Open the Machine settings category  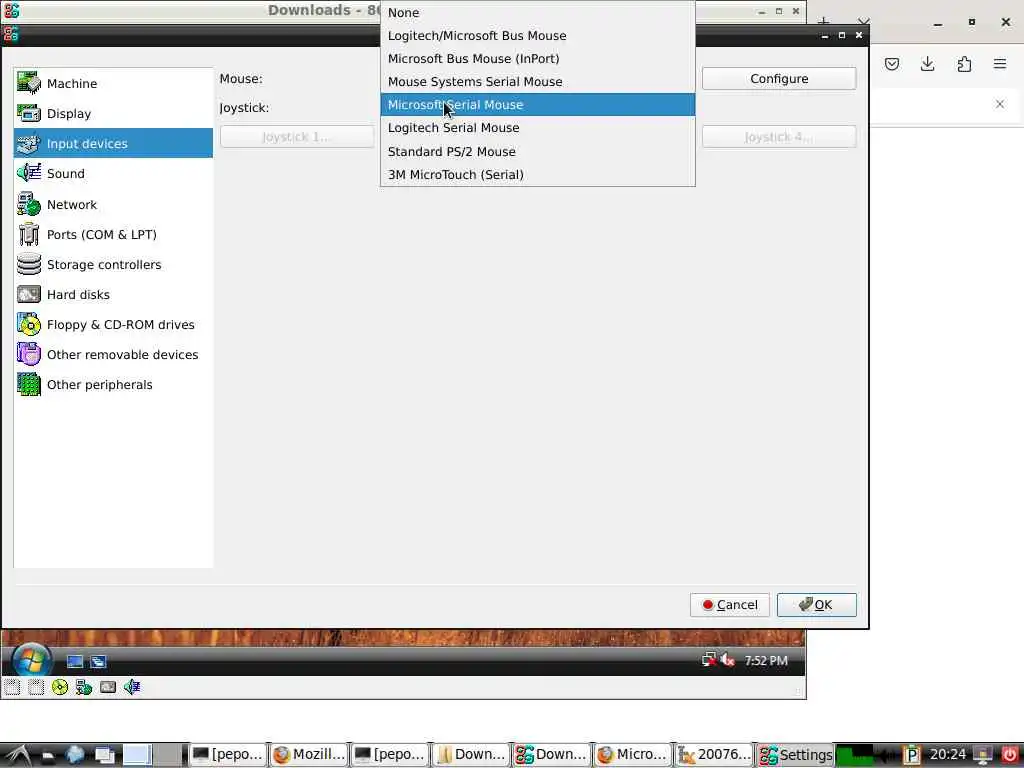113,84
